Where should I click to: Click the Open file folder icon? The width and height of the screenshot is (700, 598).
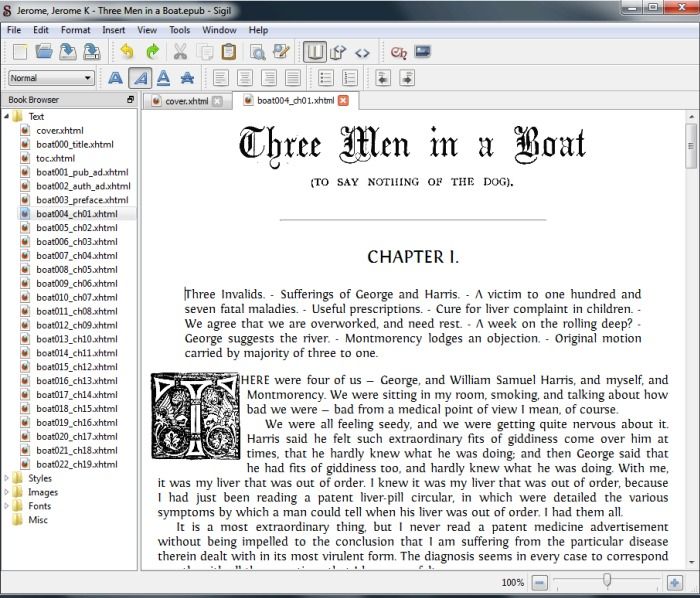[x=44, y=52]
